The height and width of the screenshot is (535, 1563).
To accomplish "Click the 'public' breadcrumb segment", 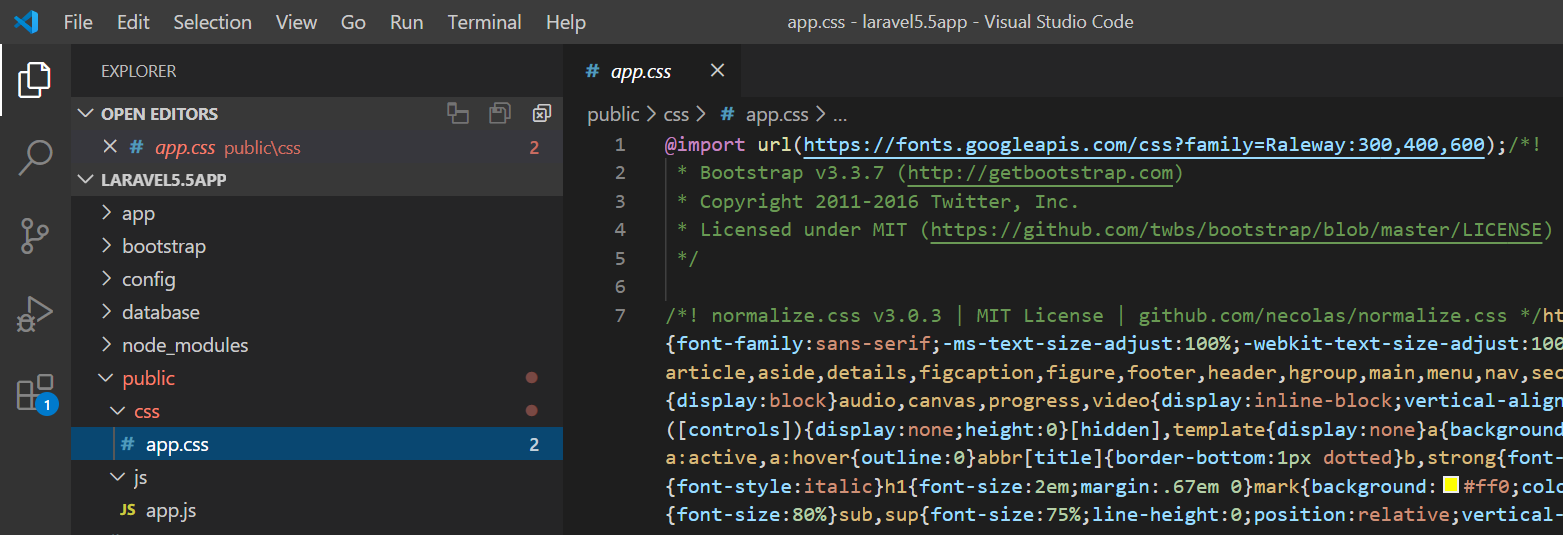I will tap(613, 115).
